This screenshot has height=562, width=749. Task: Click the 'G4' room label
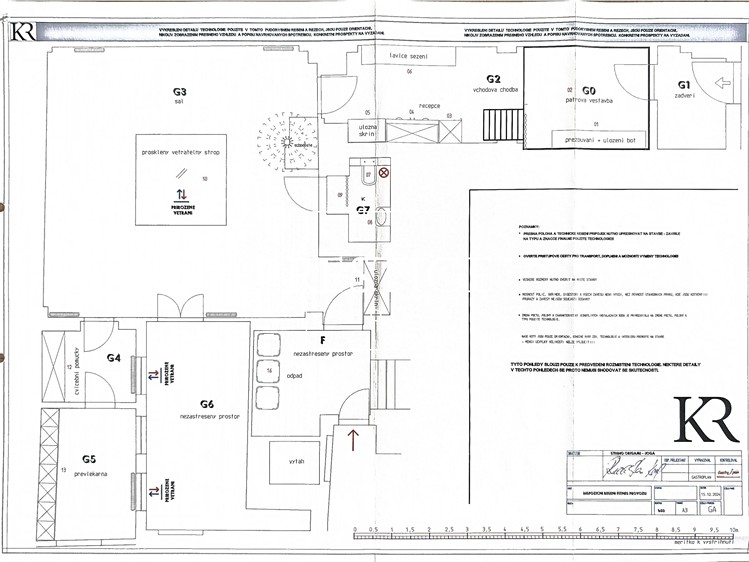(114, 358)
